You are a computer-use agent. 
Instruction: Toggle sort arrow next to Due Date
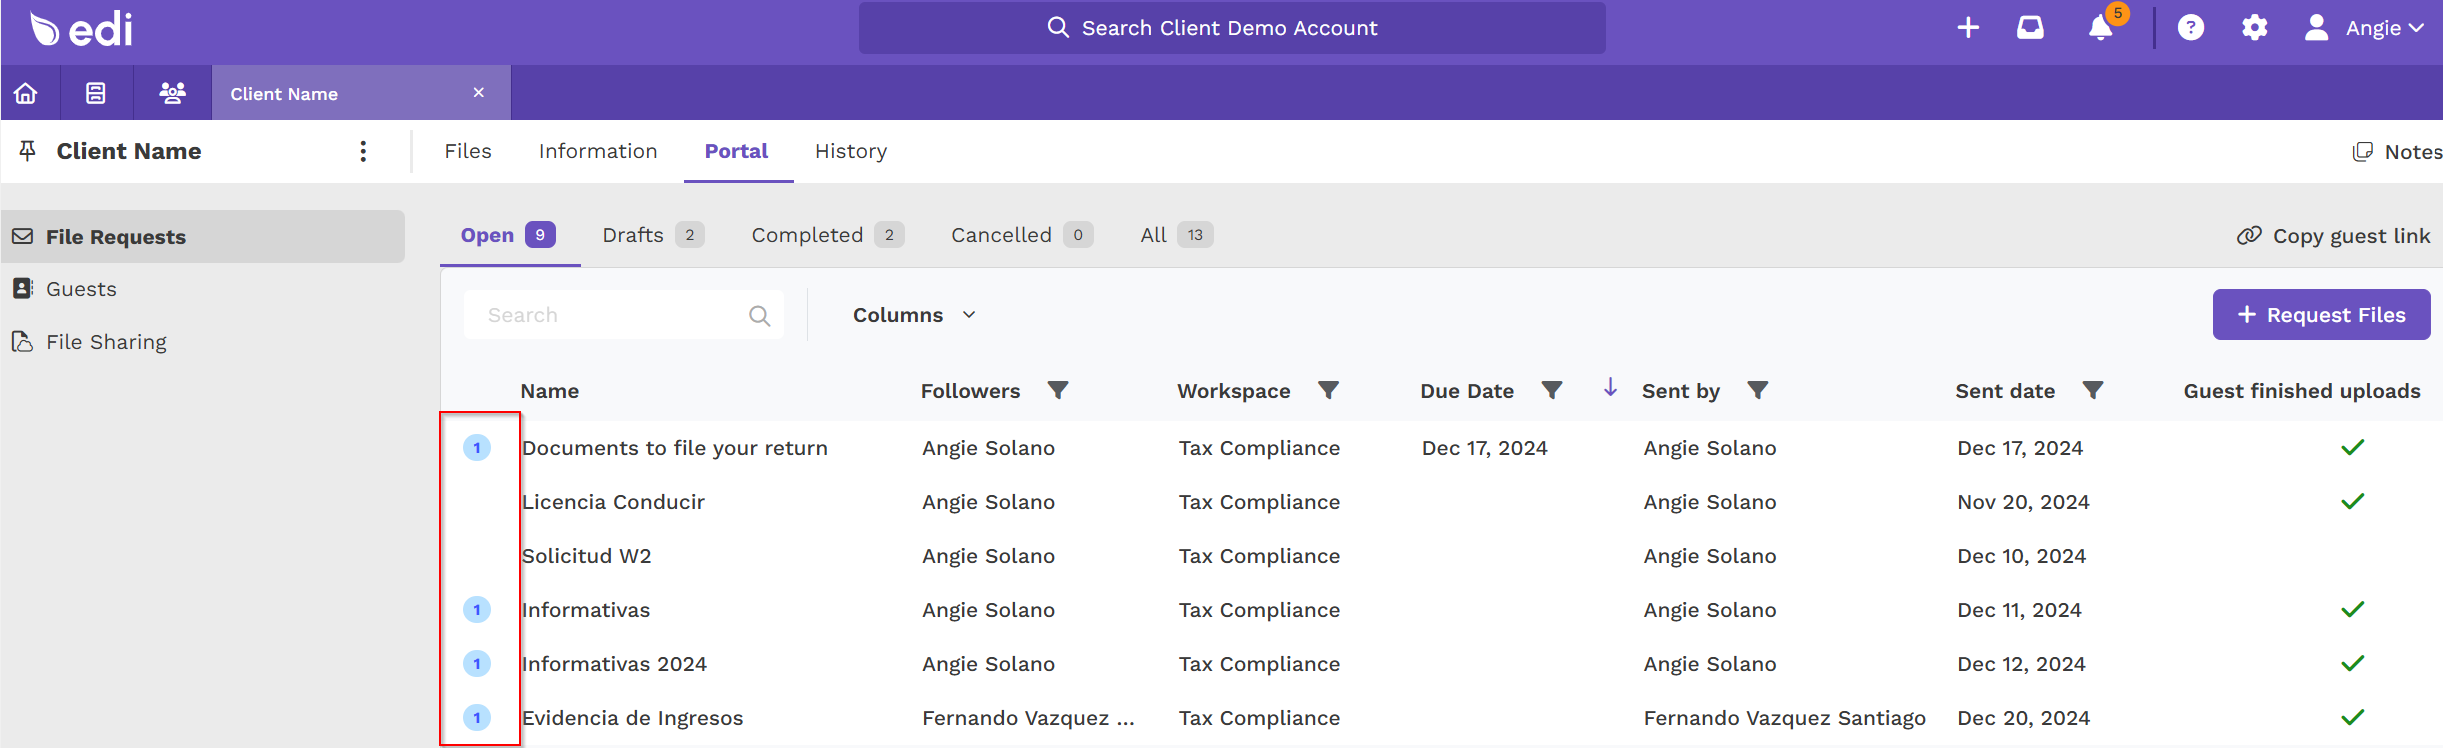click(1610, 388)
